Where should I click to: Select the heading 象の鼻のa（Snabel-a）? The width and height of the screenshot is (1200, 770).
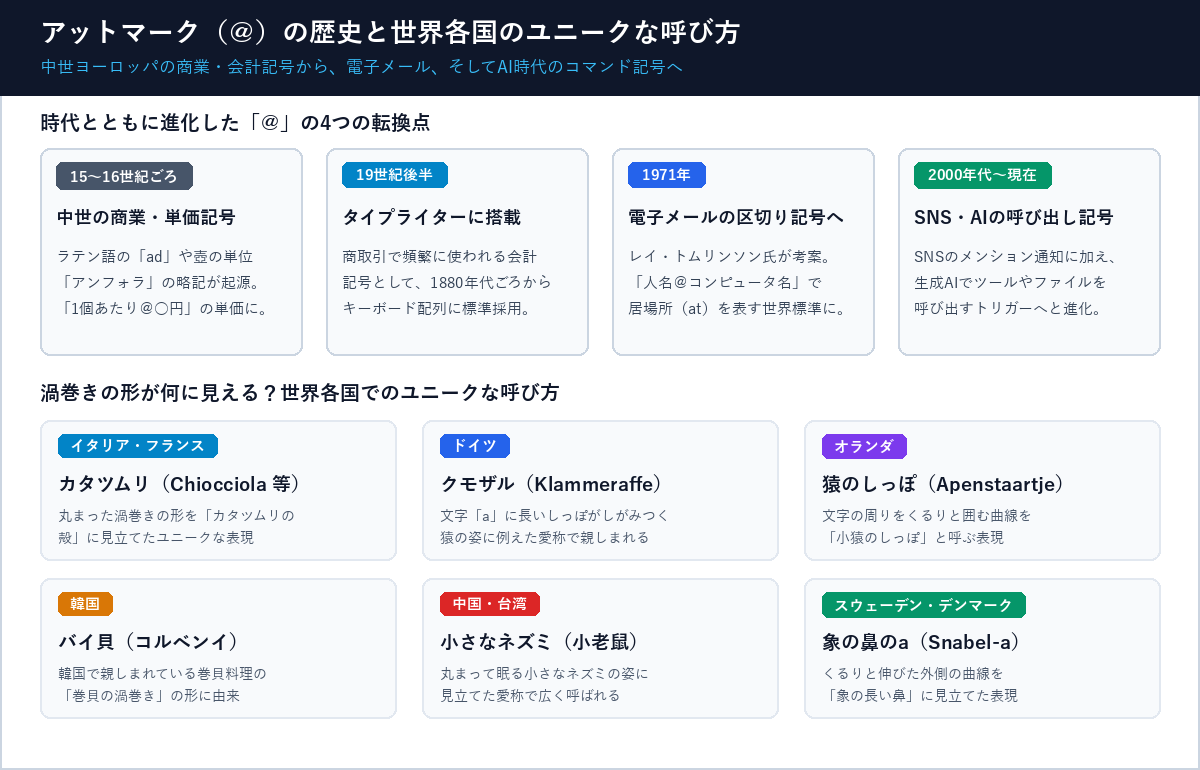coord(922,642)
